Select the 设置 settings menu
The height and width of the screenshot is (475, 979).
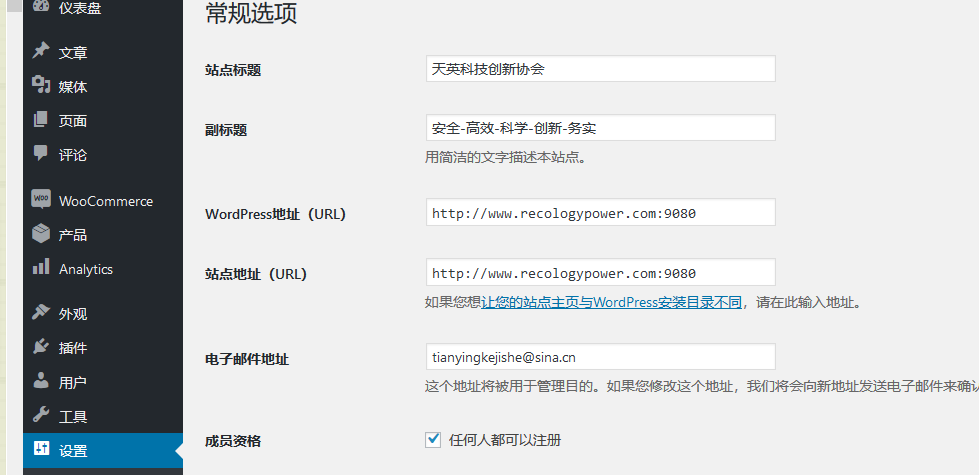coord(103,450)
